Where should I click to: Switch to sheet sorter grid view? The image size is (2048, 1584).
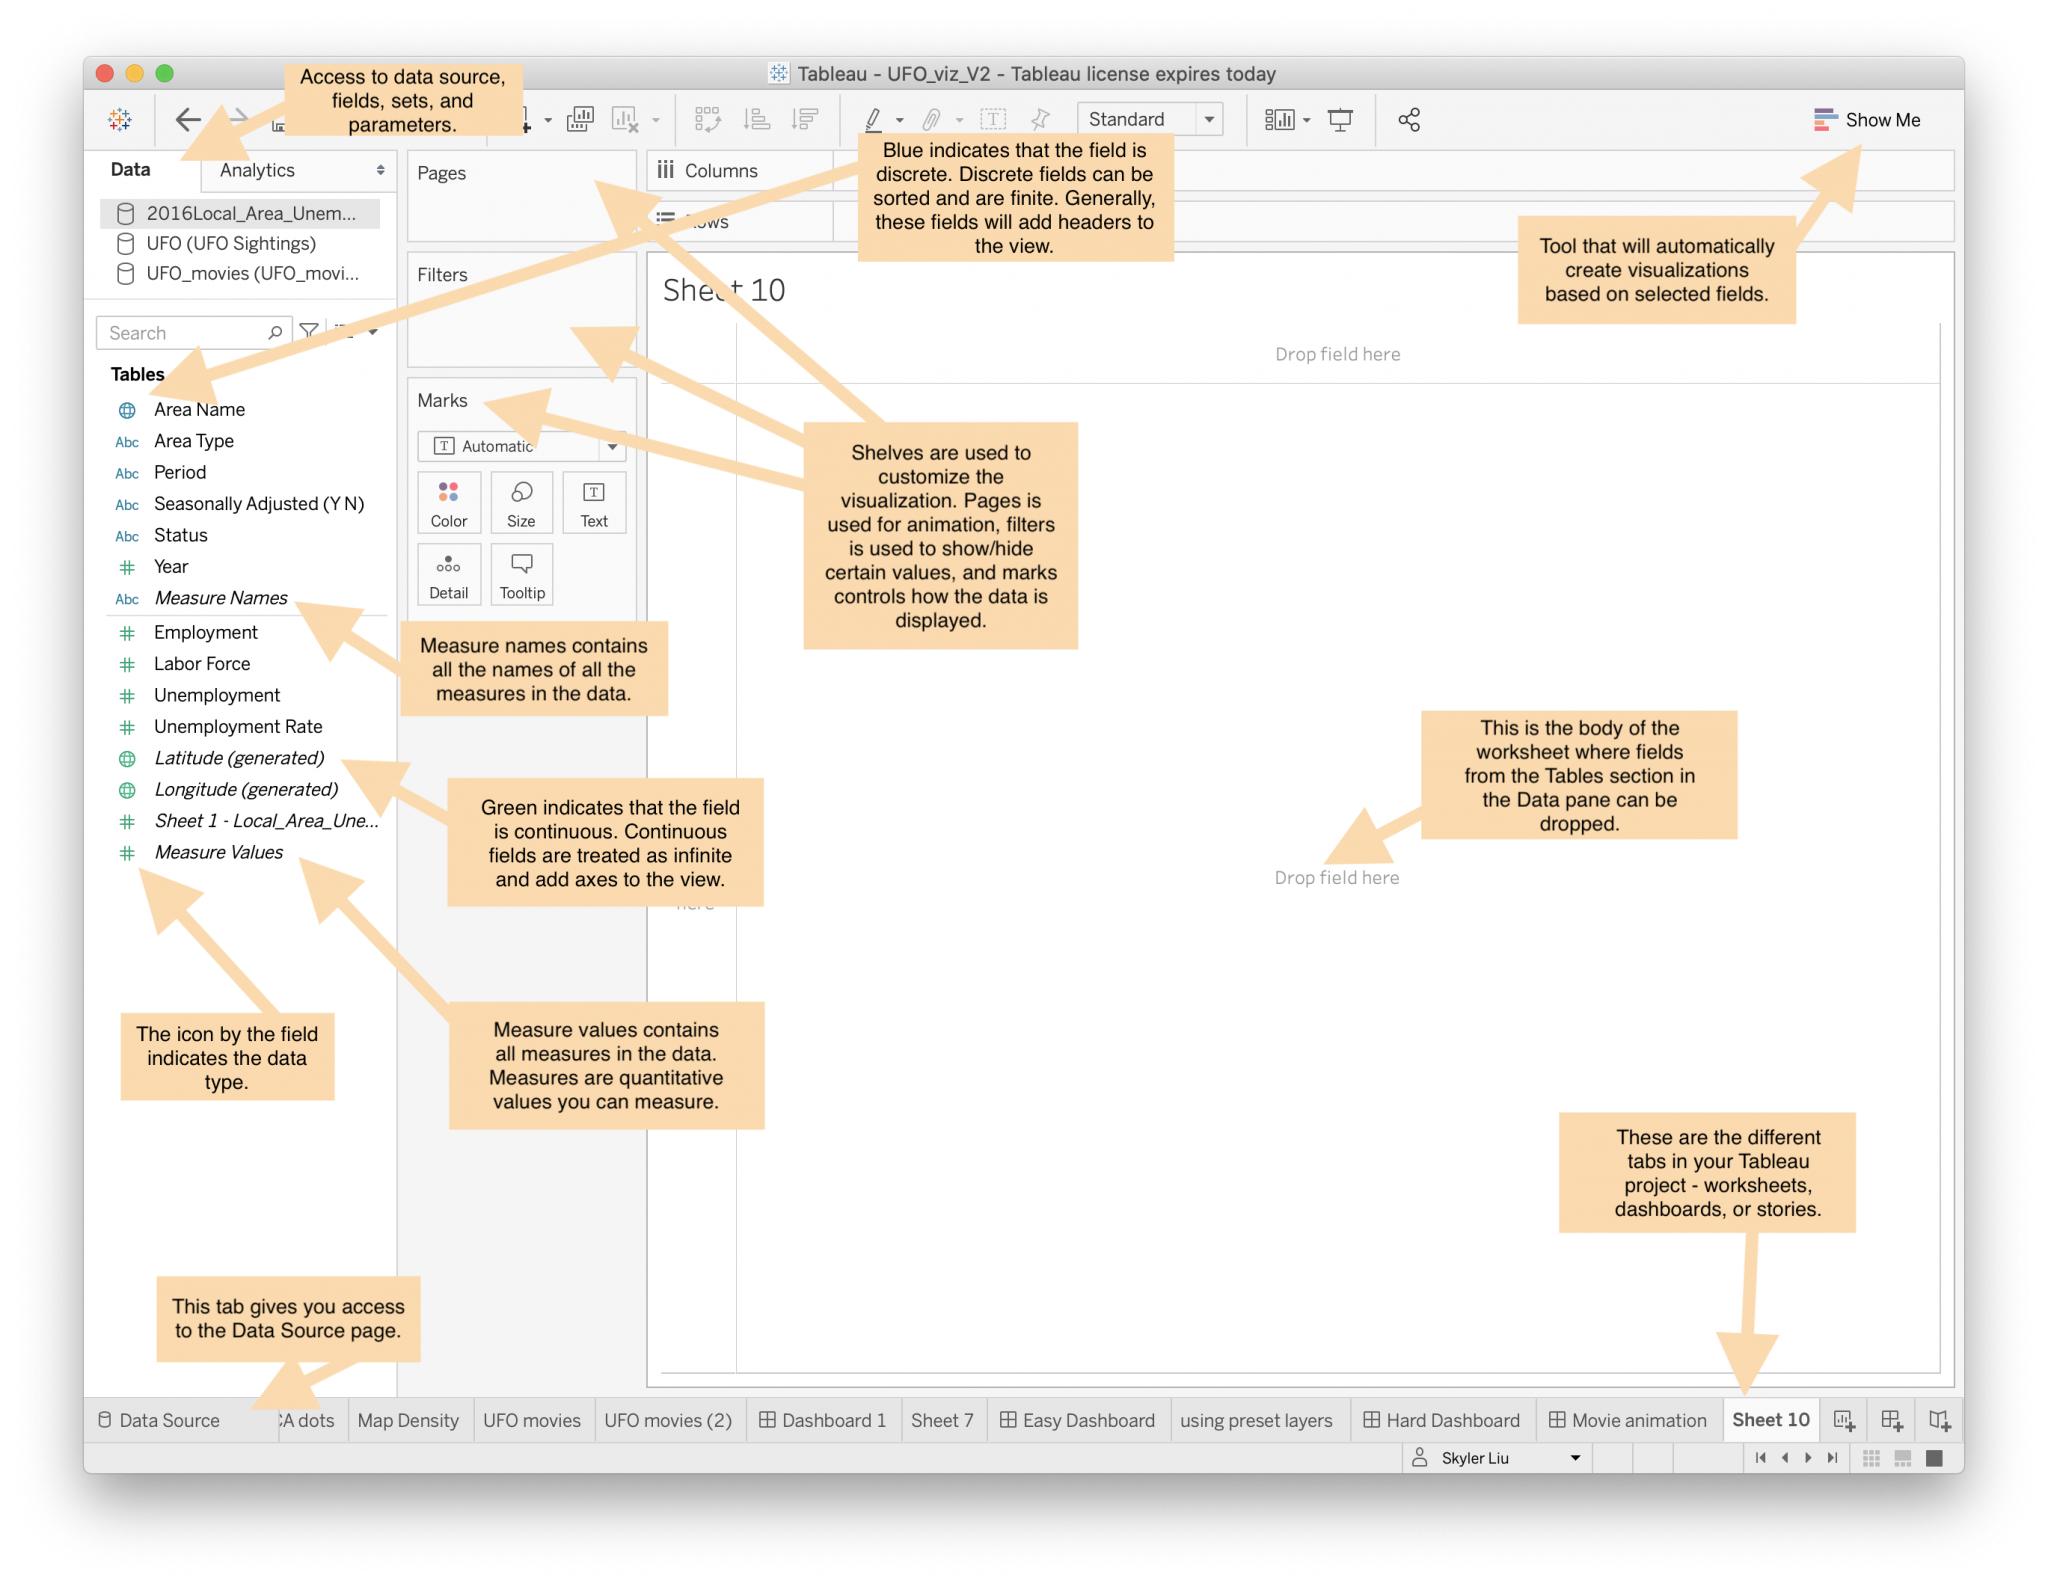tap(1871, 1458)
